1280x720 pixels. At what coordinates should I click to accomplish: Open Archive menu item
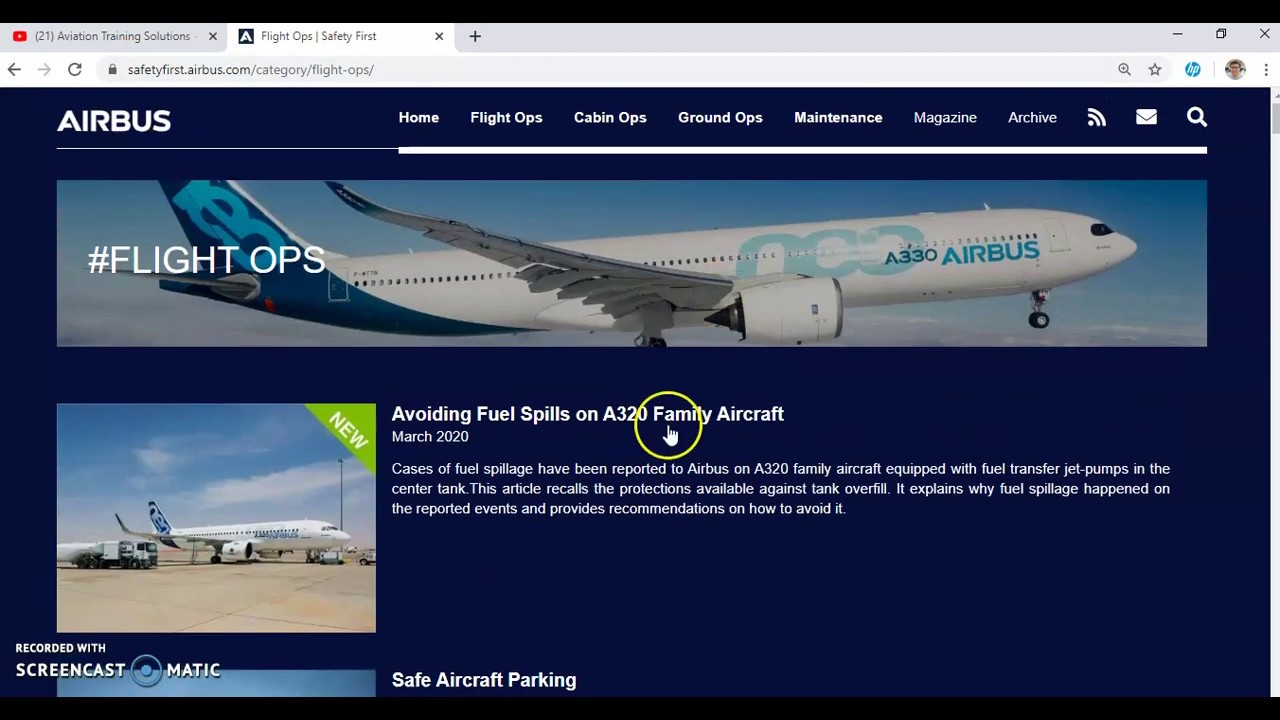tap(1032, 117)
